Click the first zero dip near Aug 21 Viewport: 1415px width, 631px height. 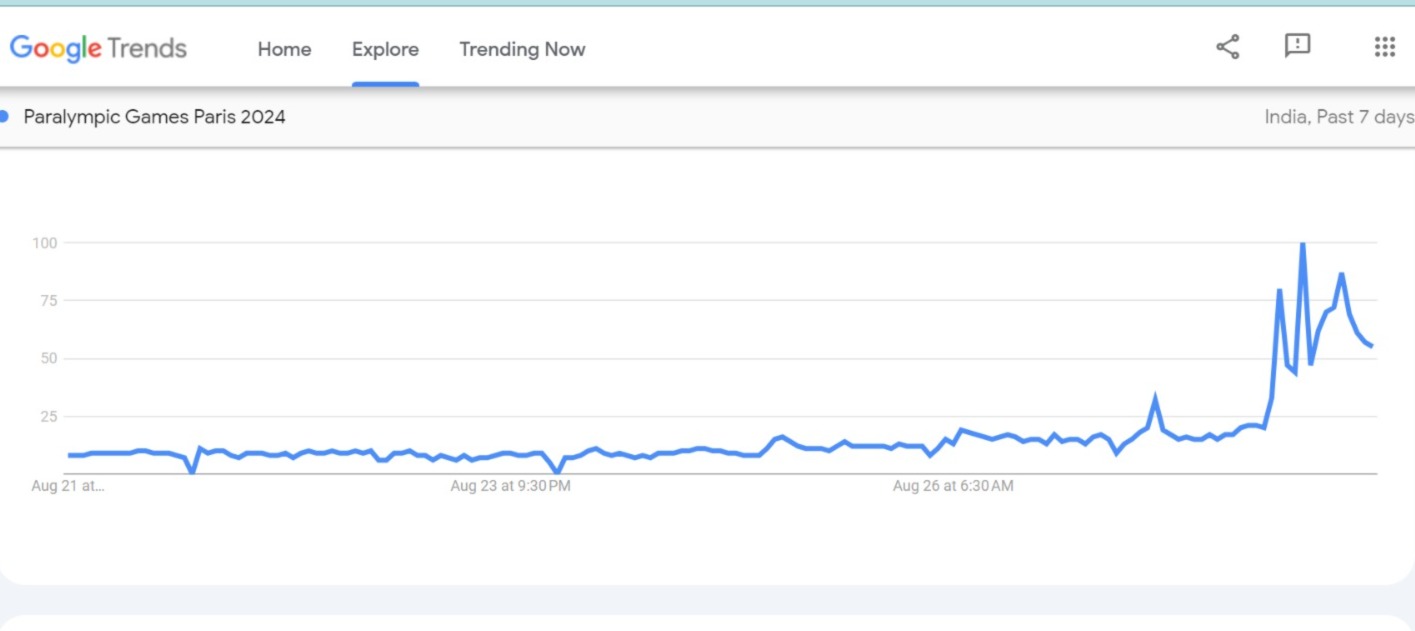coord(192,471)
